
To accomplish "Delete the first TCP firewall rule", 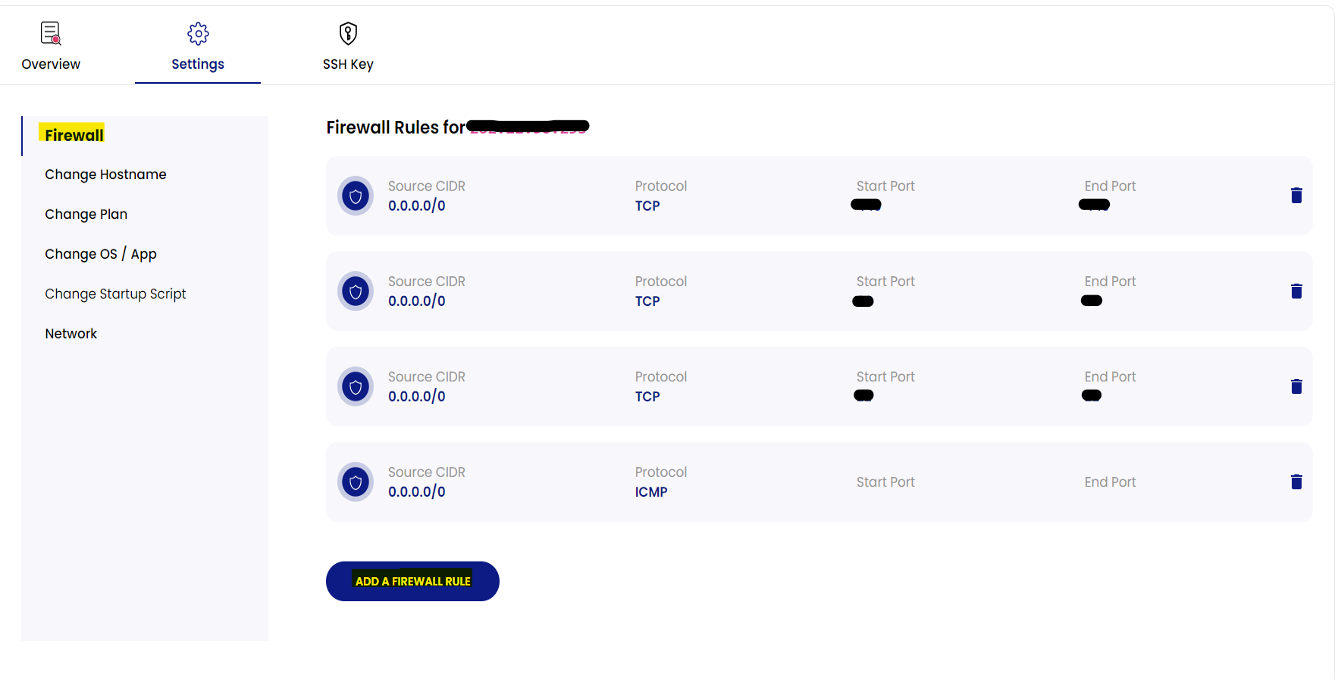I will 1296,196.
